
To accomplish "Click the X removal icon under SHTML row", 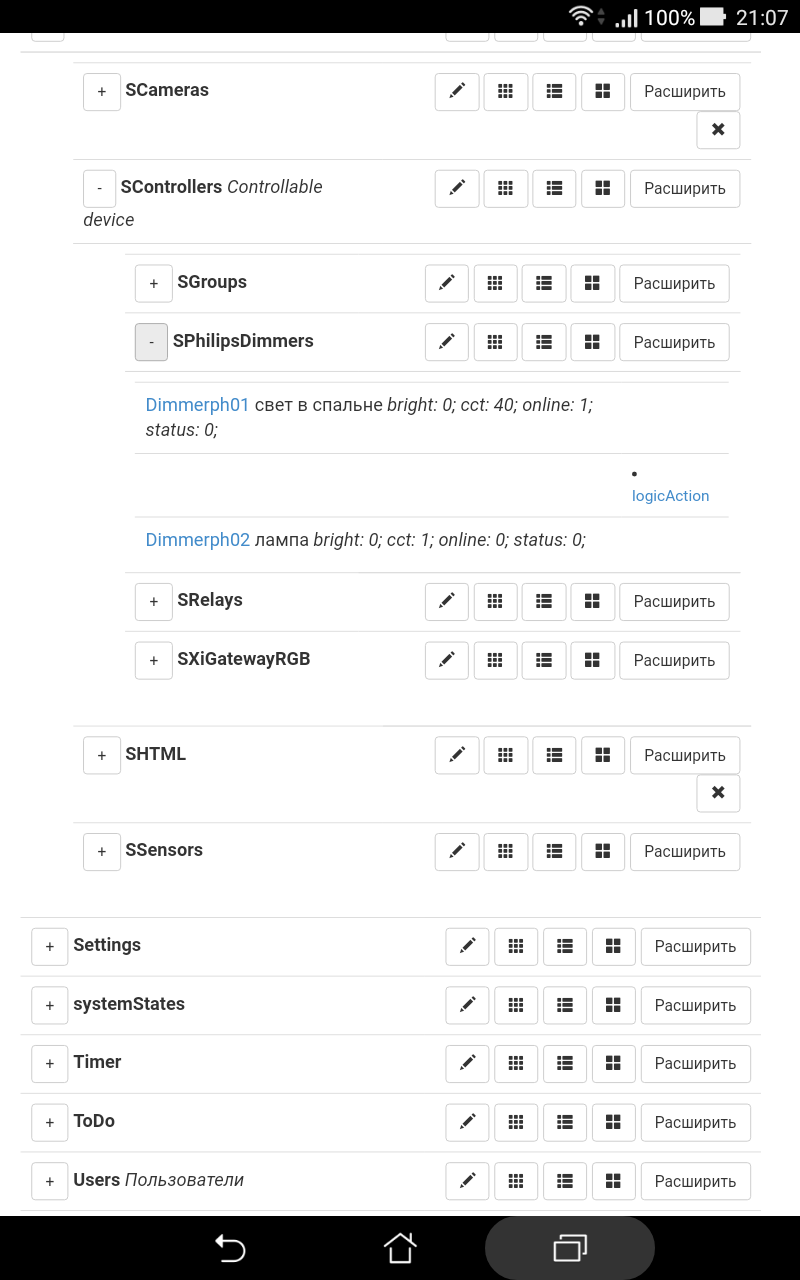I will point(718,793).
